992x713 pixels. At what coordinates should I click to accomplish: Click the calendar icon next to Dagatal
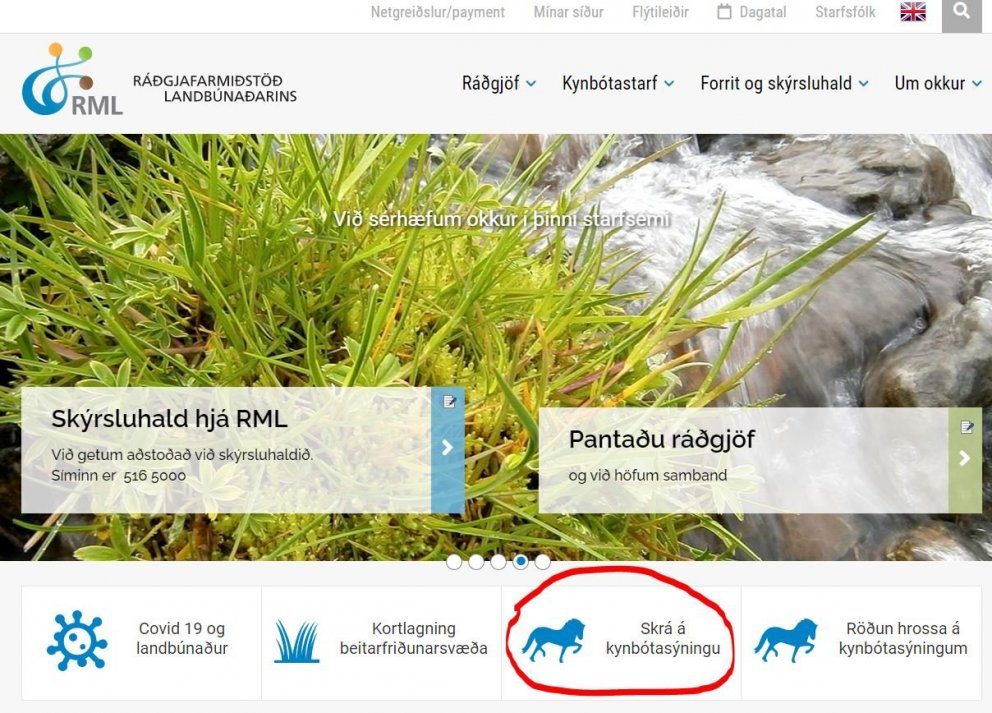point(723,11)
